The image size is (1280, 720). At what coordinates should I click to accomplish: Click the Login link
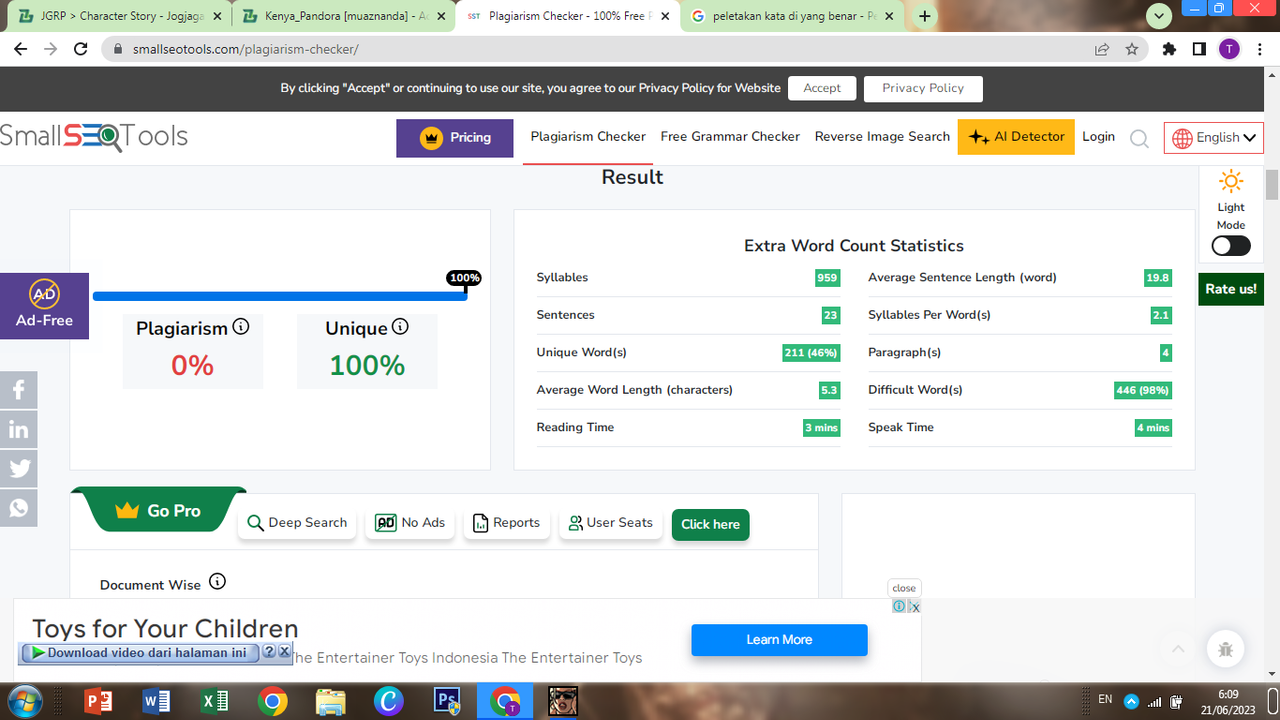pyautogui.click(x=1098, y=137)
